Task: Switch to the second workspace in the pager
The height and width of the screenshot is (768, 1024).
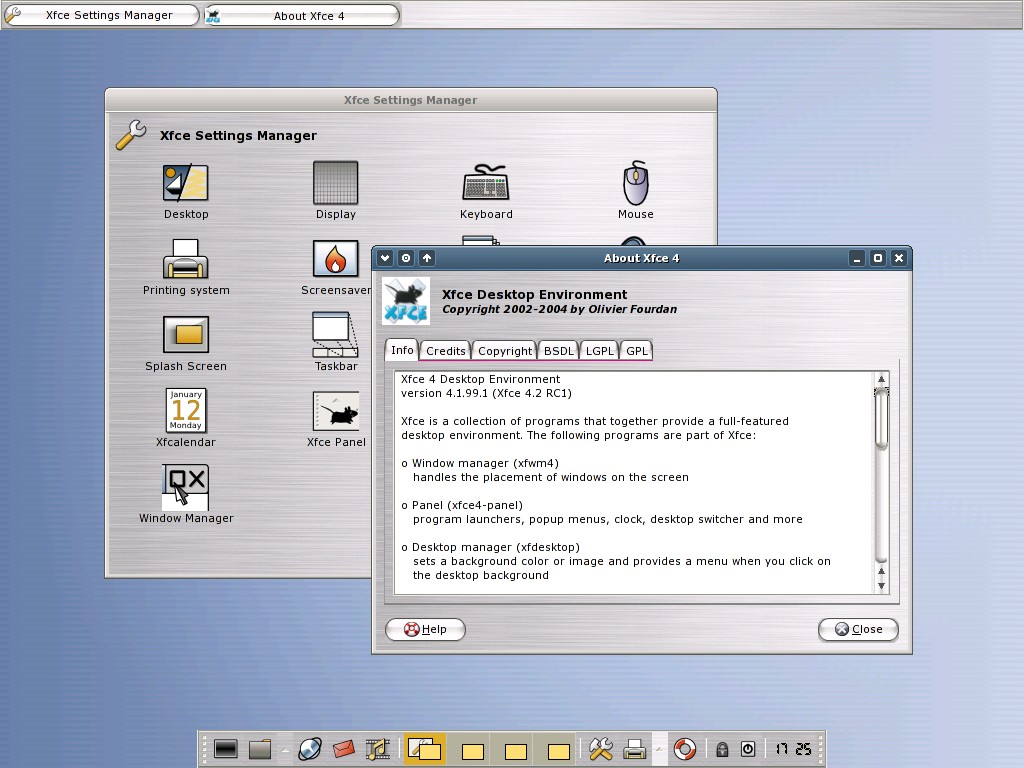Action: point(471,748)
